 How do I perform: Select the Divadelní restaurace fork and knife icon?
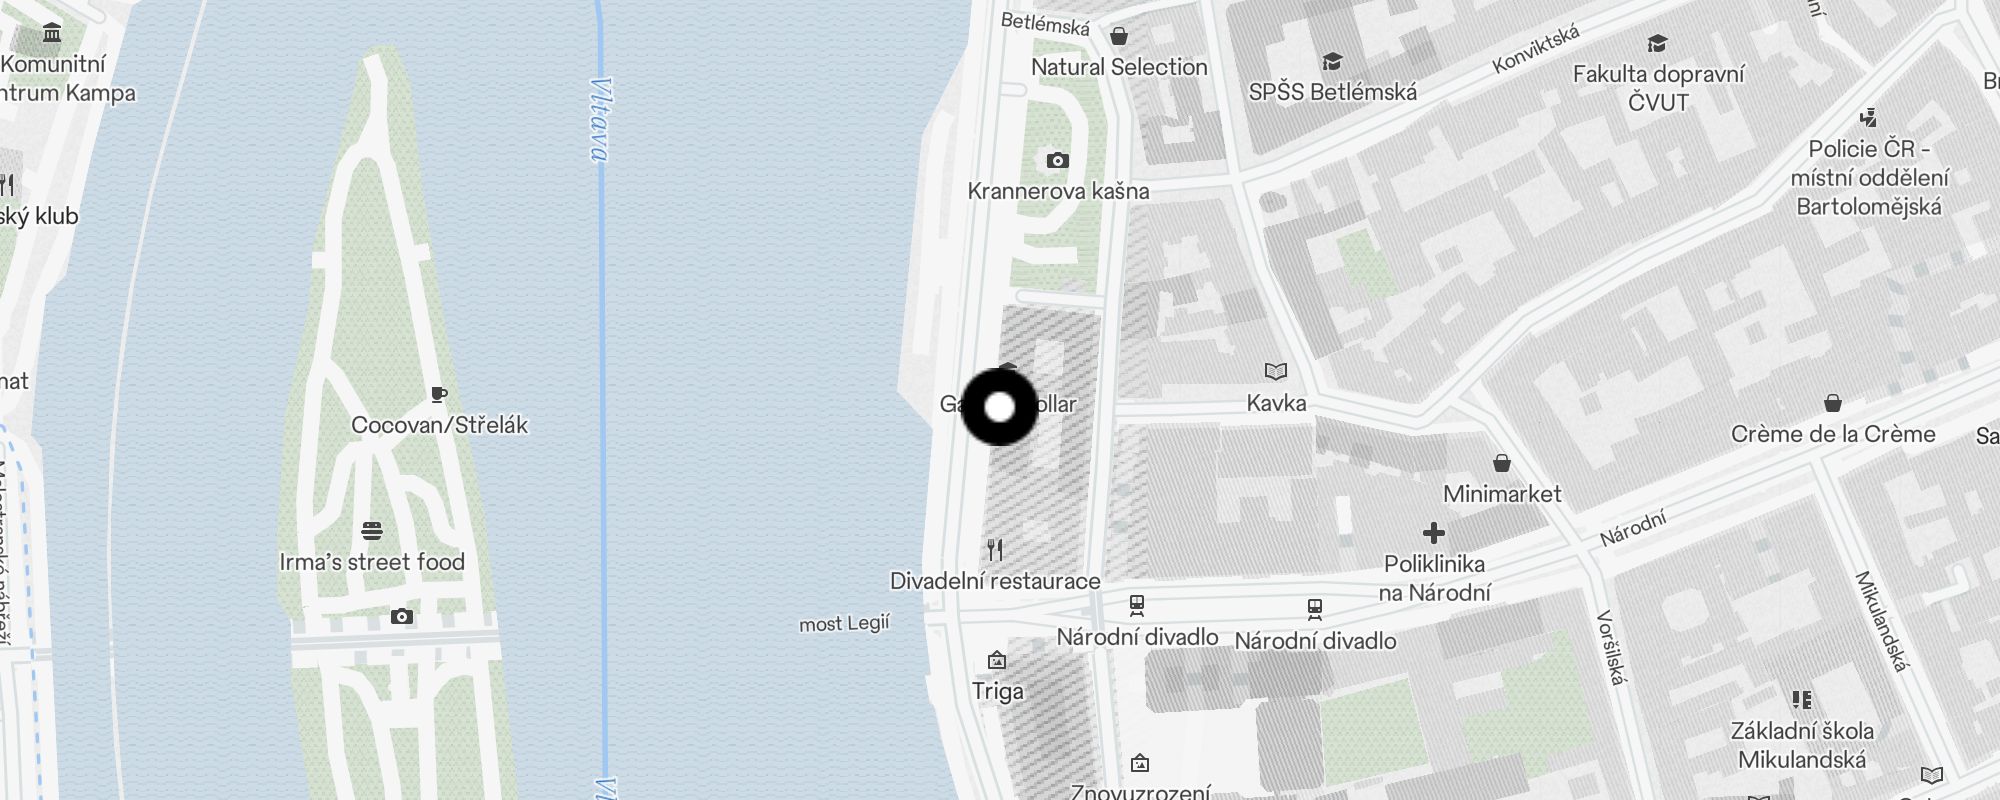994,549
